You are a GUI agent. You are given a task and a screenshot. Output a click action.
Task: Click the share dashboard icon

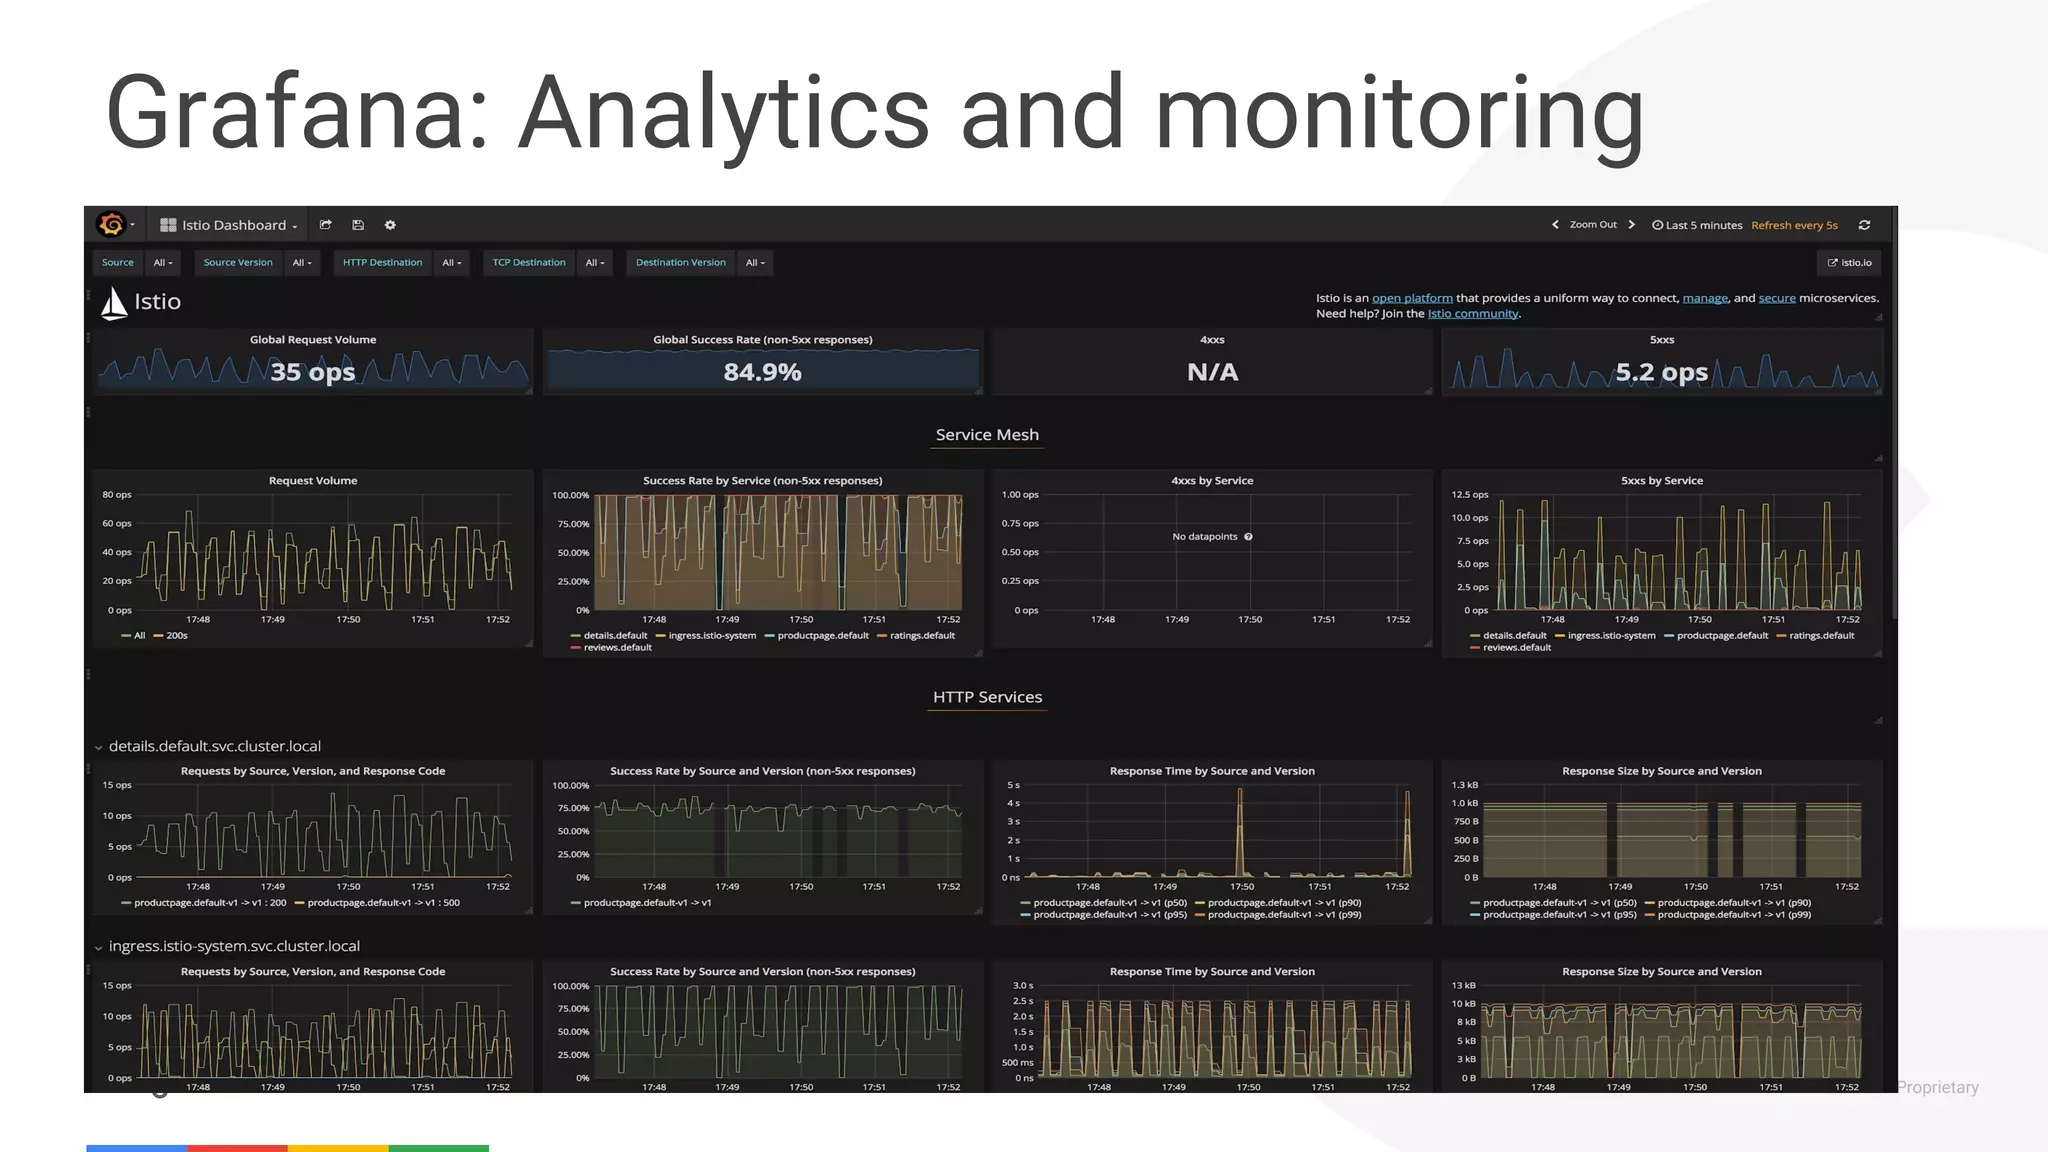(325, 225)
